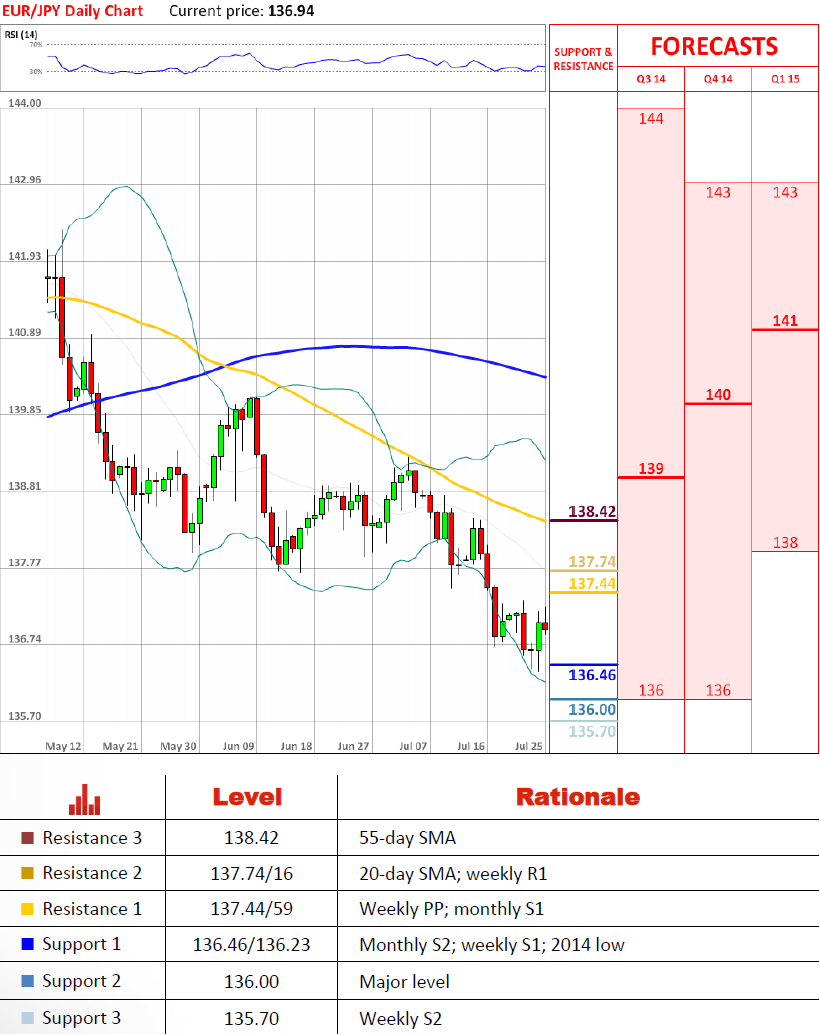Screen dimensions: 820x1035
Task: Click the May 12 date axis label
Action: (63, 746)
